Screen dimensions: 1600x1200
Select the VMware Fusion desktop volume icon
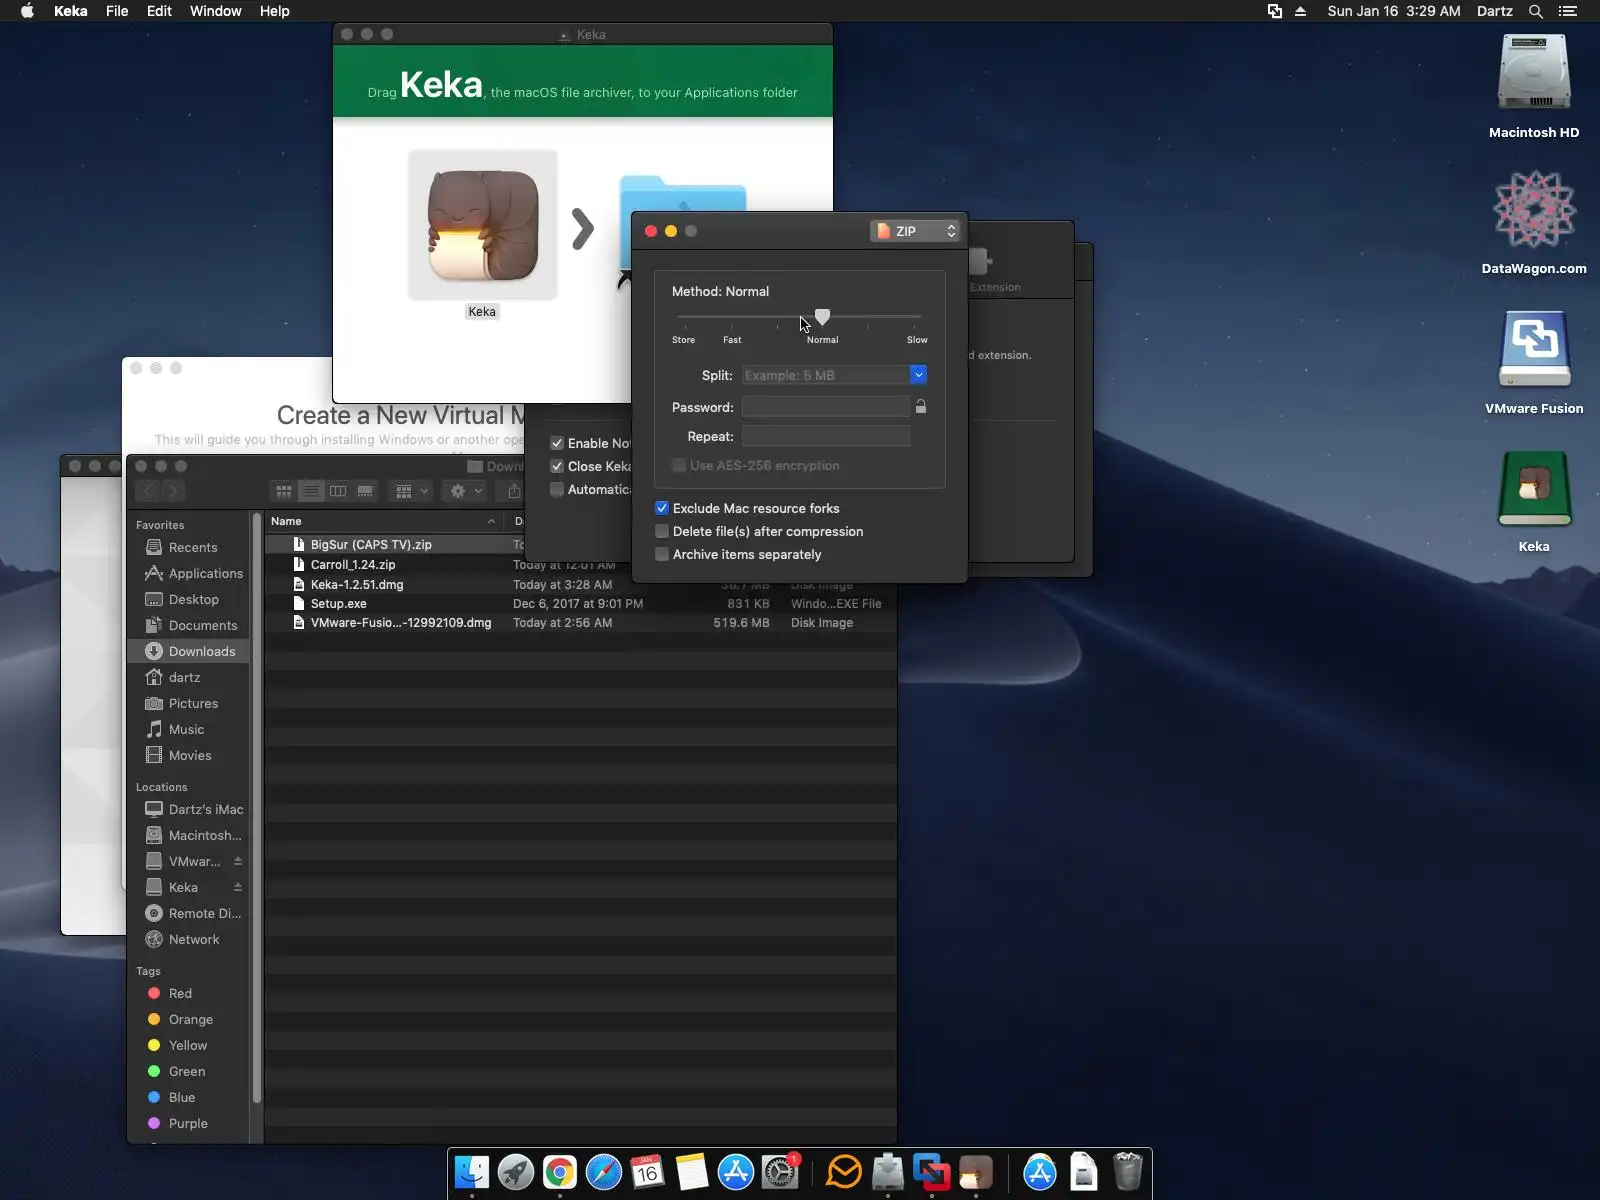(1534, 349)
